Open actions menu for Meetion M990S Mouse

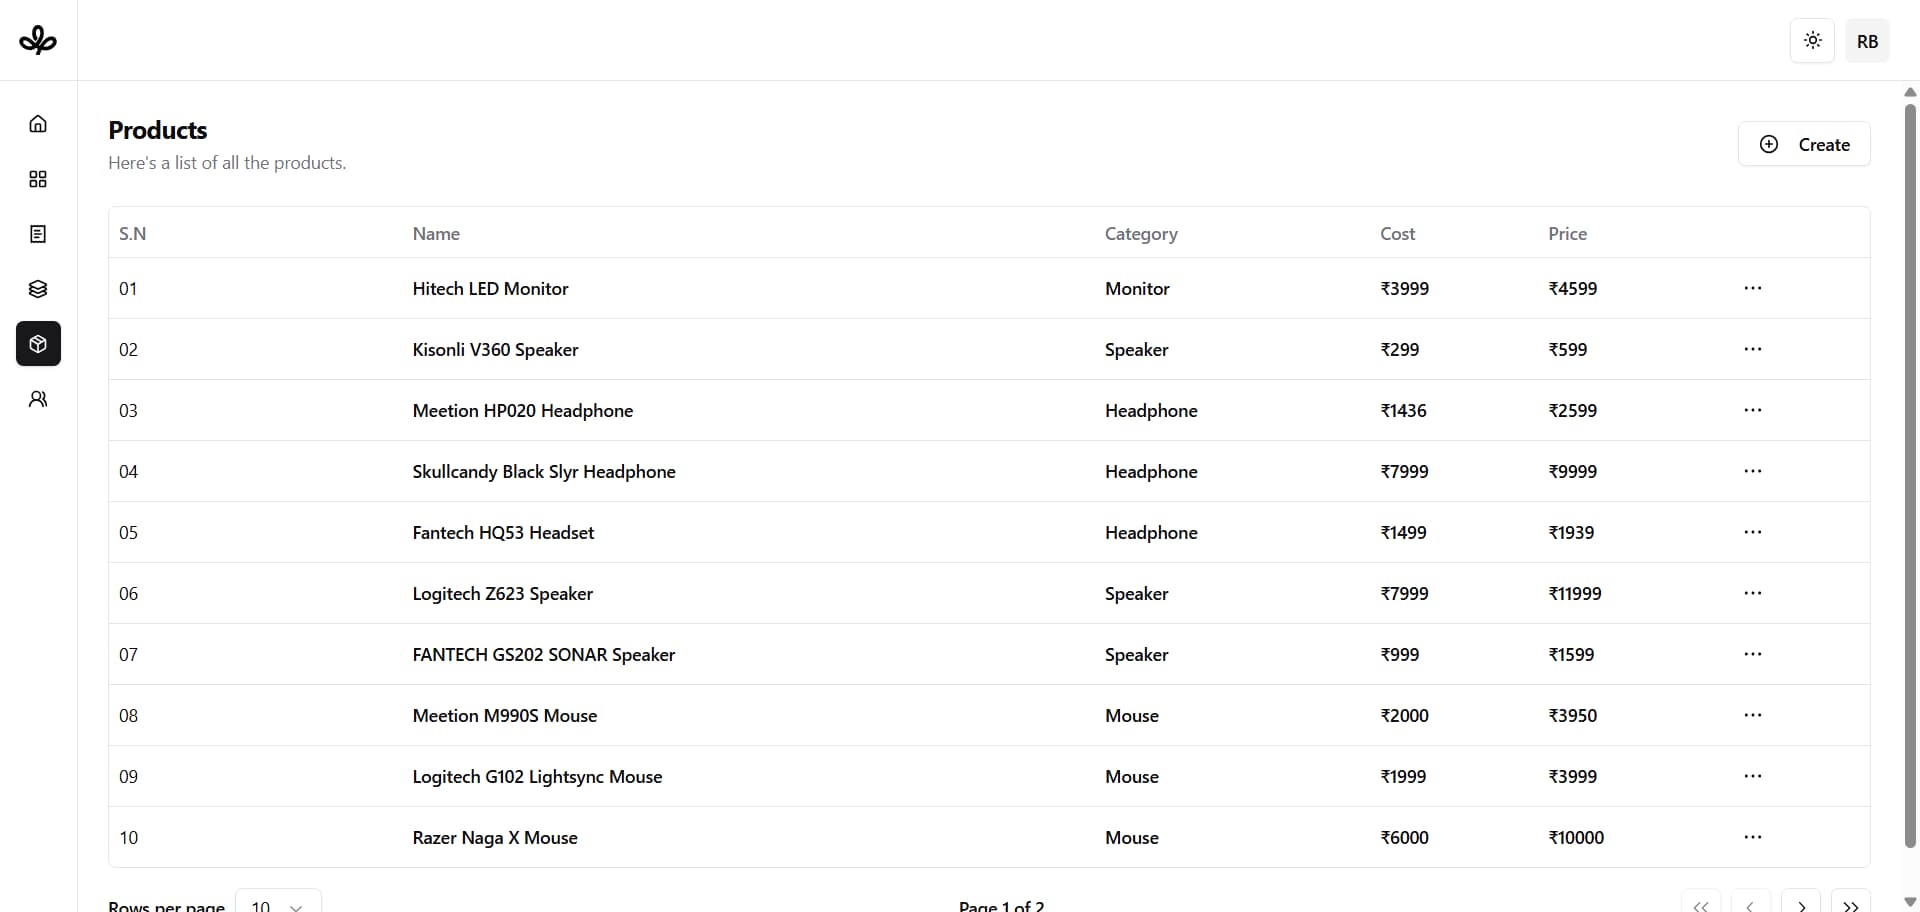pyautogui.click(x=1753, y=715)
